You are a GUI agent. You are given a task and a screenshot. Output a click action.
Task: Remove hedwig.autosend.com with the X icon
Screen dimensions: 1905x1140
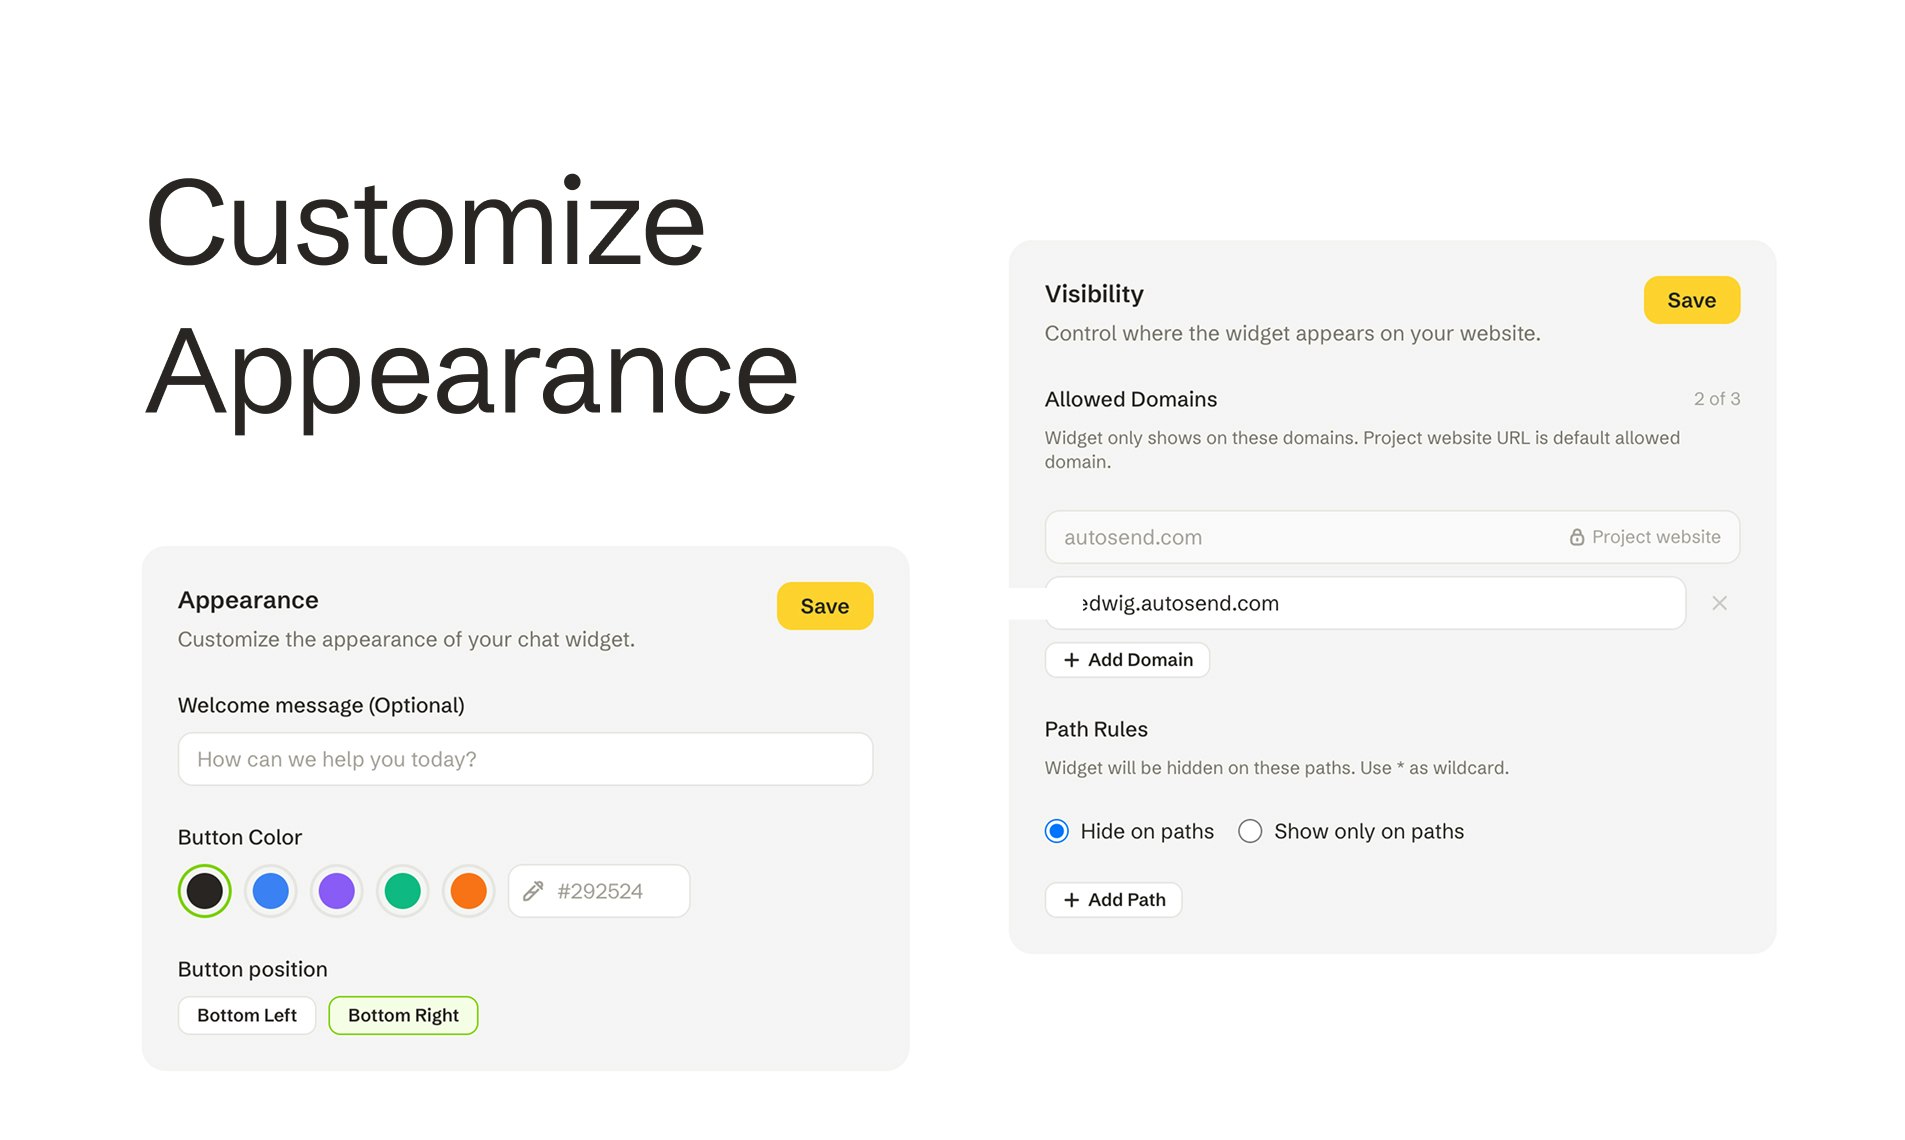(x=1719, y=603)
